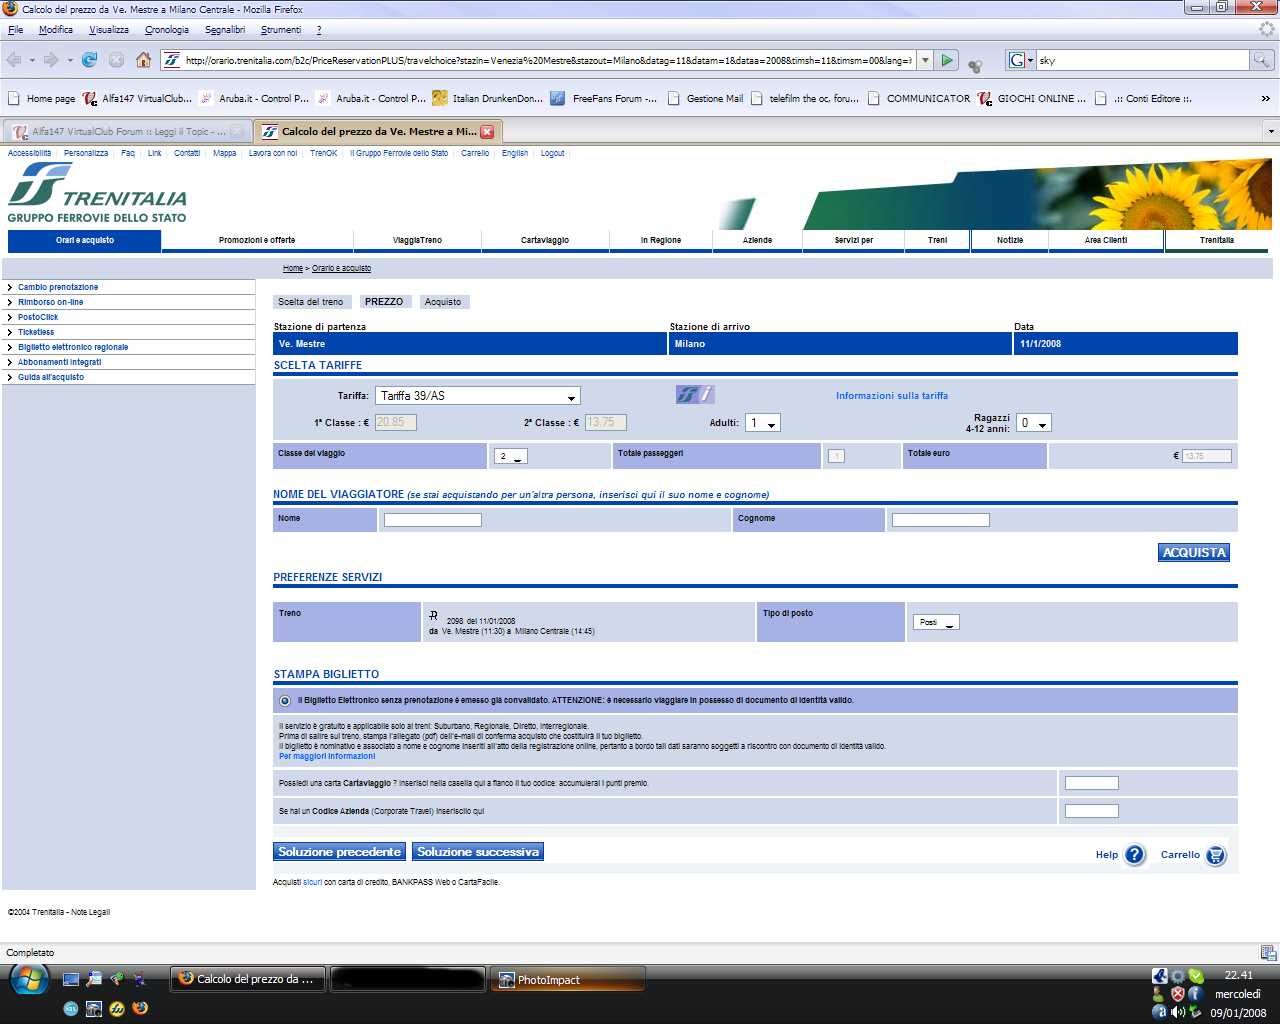Switch to Alfa147 VirtualClub Forum tab
The image size is (1280, 1024).
point(126,131)
